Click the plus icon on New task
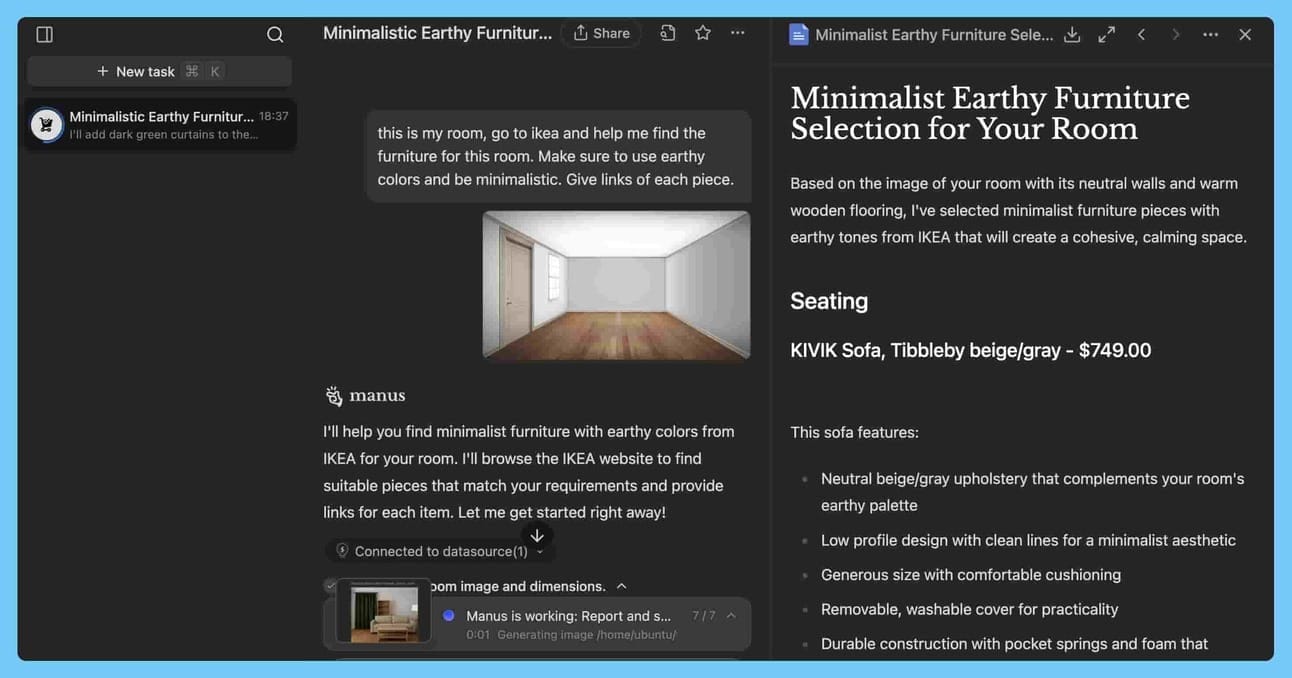1292x678 pixels. point(103,71)
